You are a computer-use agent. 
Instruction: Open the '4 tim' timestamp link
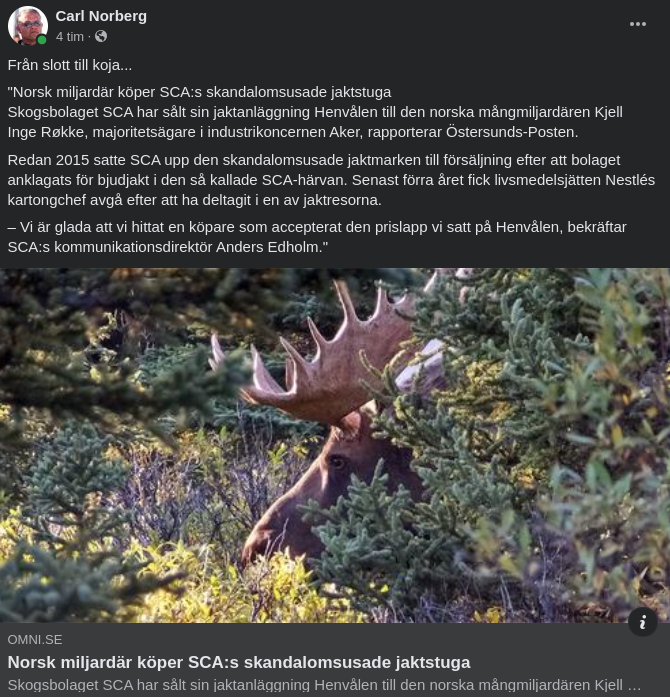pyautogui.click(x=69, y=37)
